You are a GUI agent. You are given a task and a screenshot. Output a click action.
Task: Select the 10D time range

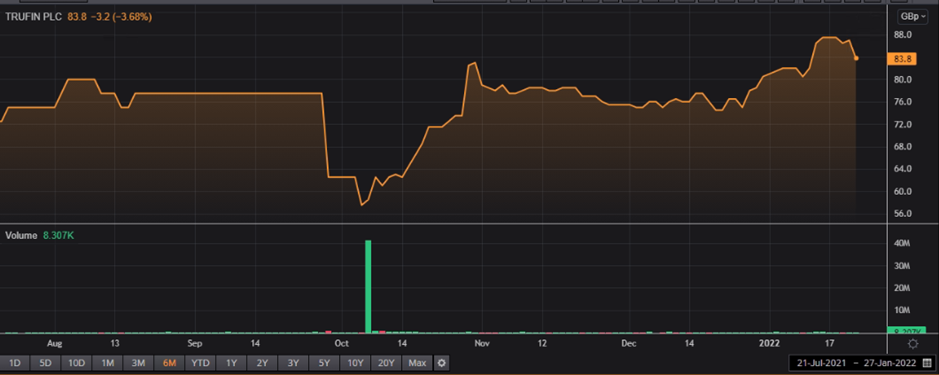[x=76, y=362]
